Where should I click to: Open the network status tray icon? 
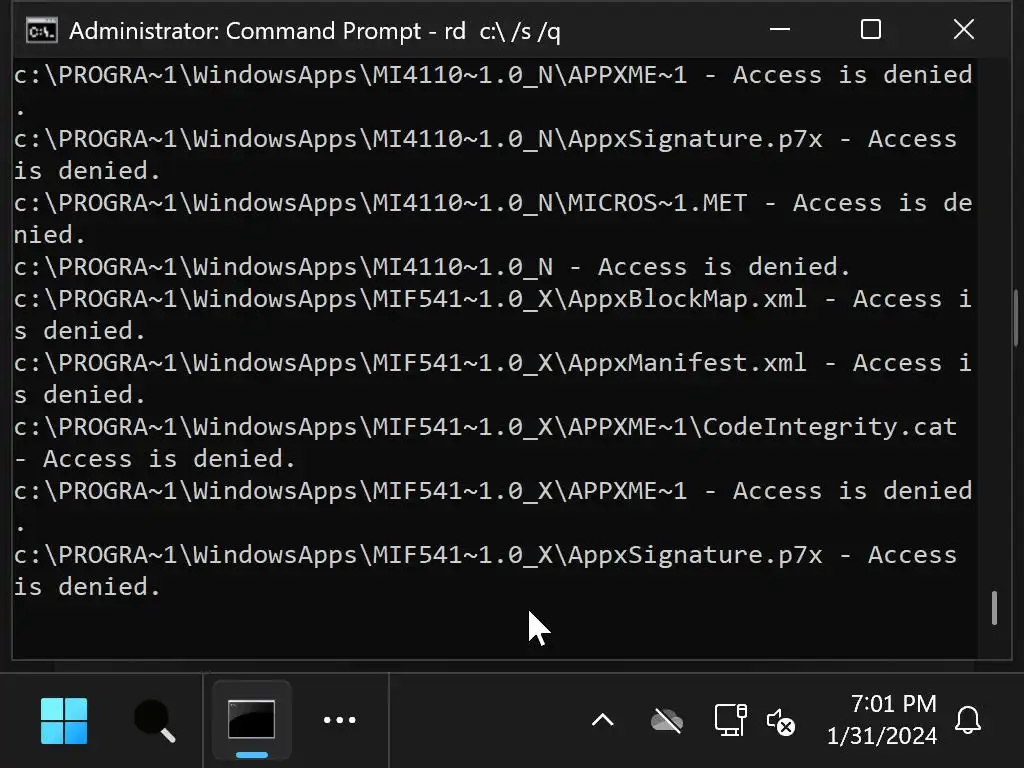pos(730,720)
